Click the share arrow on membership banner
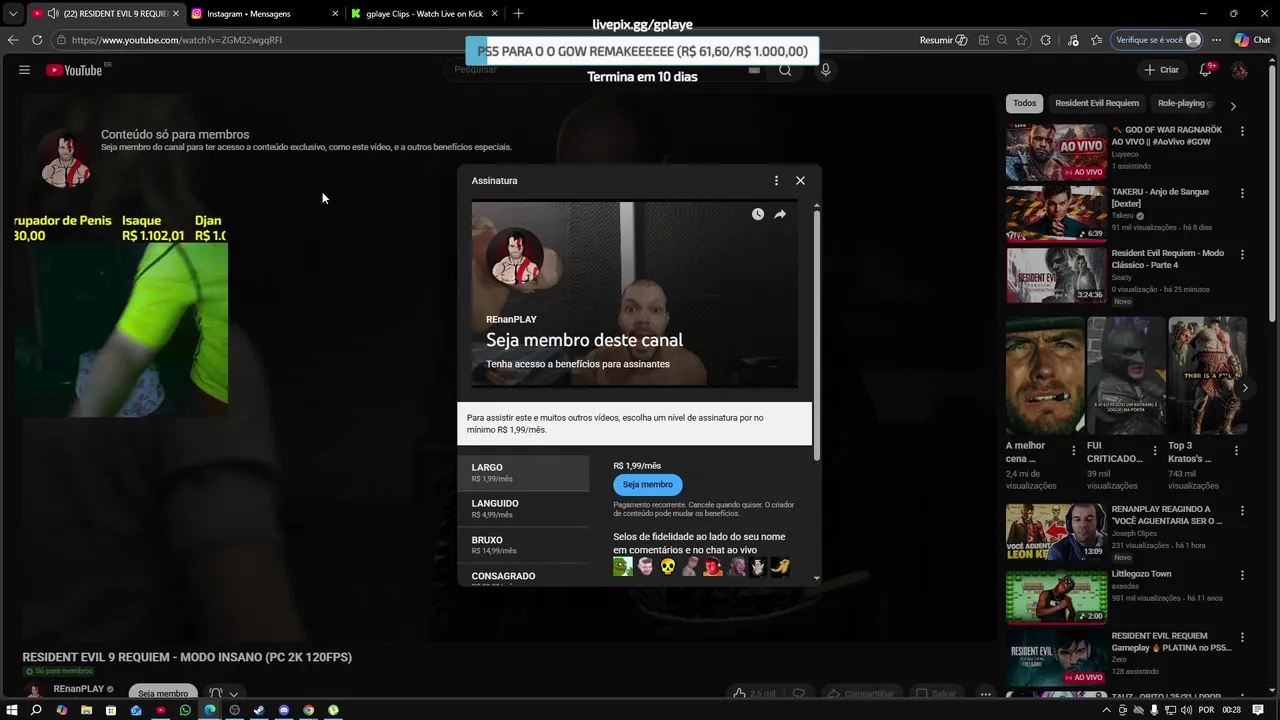1280x720 pixels. tap(780, 214)
